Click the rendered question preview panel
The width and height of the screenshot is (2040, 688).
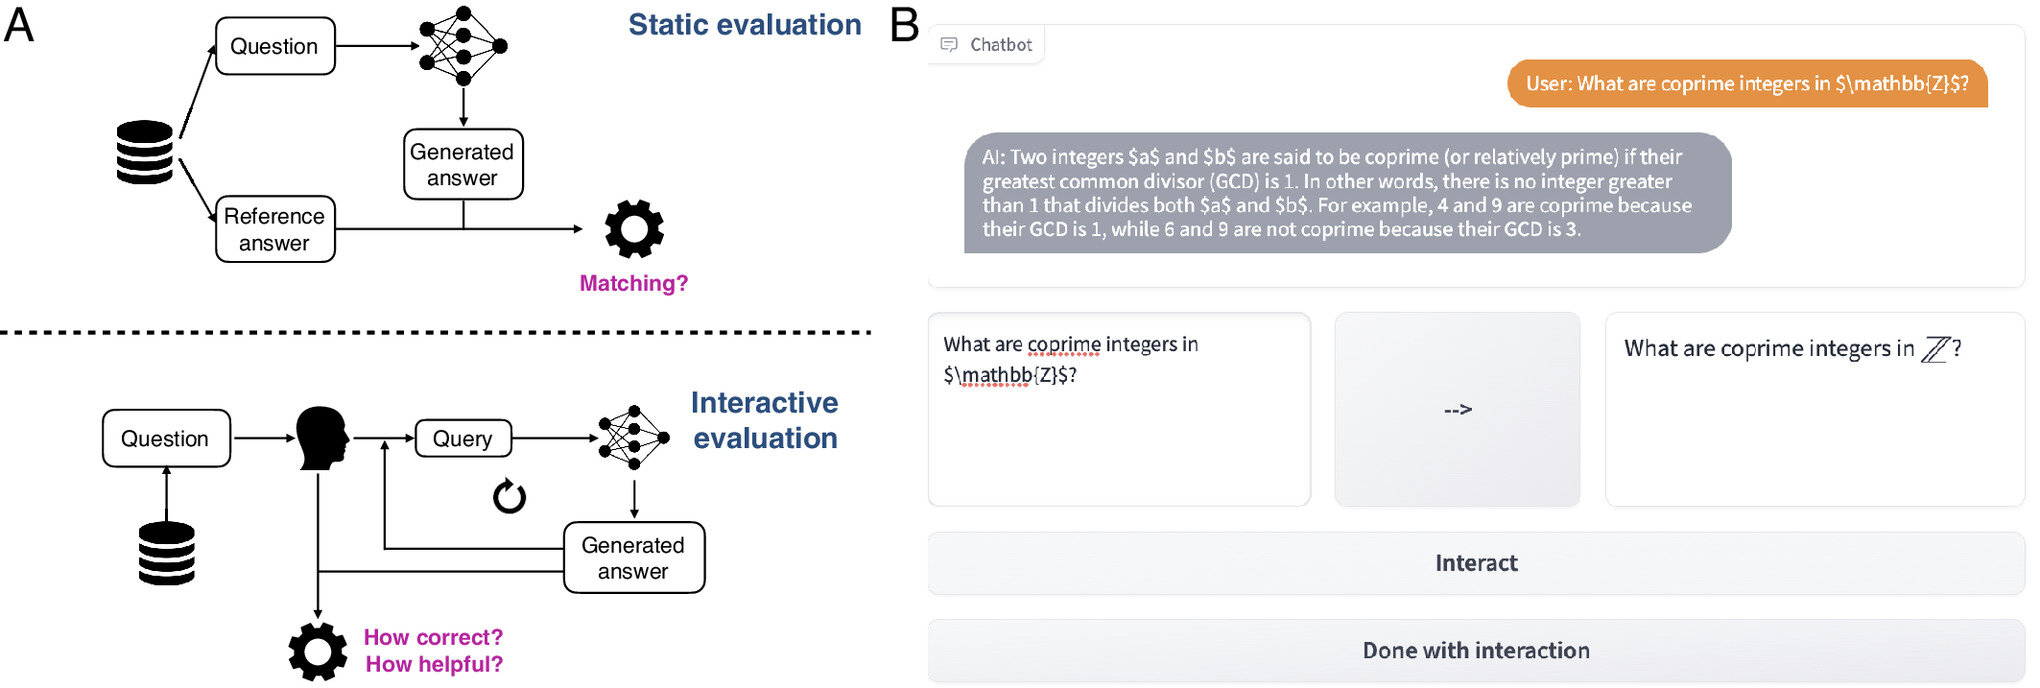click(1814, 409)
